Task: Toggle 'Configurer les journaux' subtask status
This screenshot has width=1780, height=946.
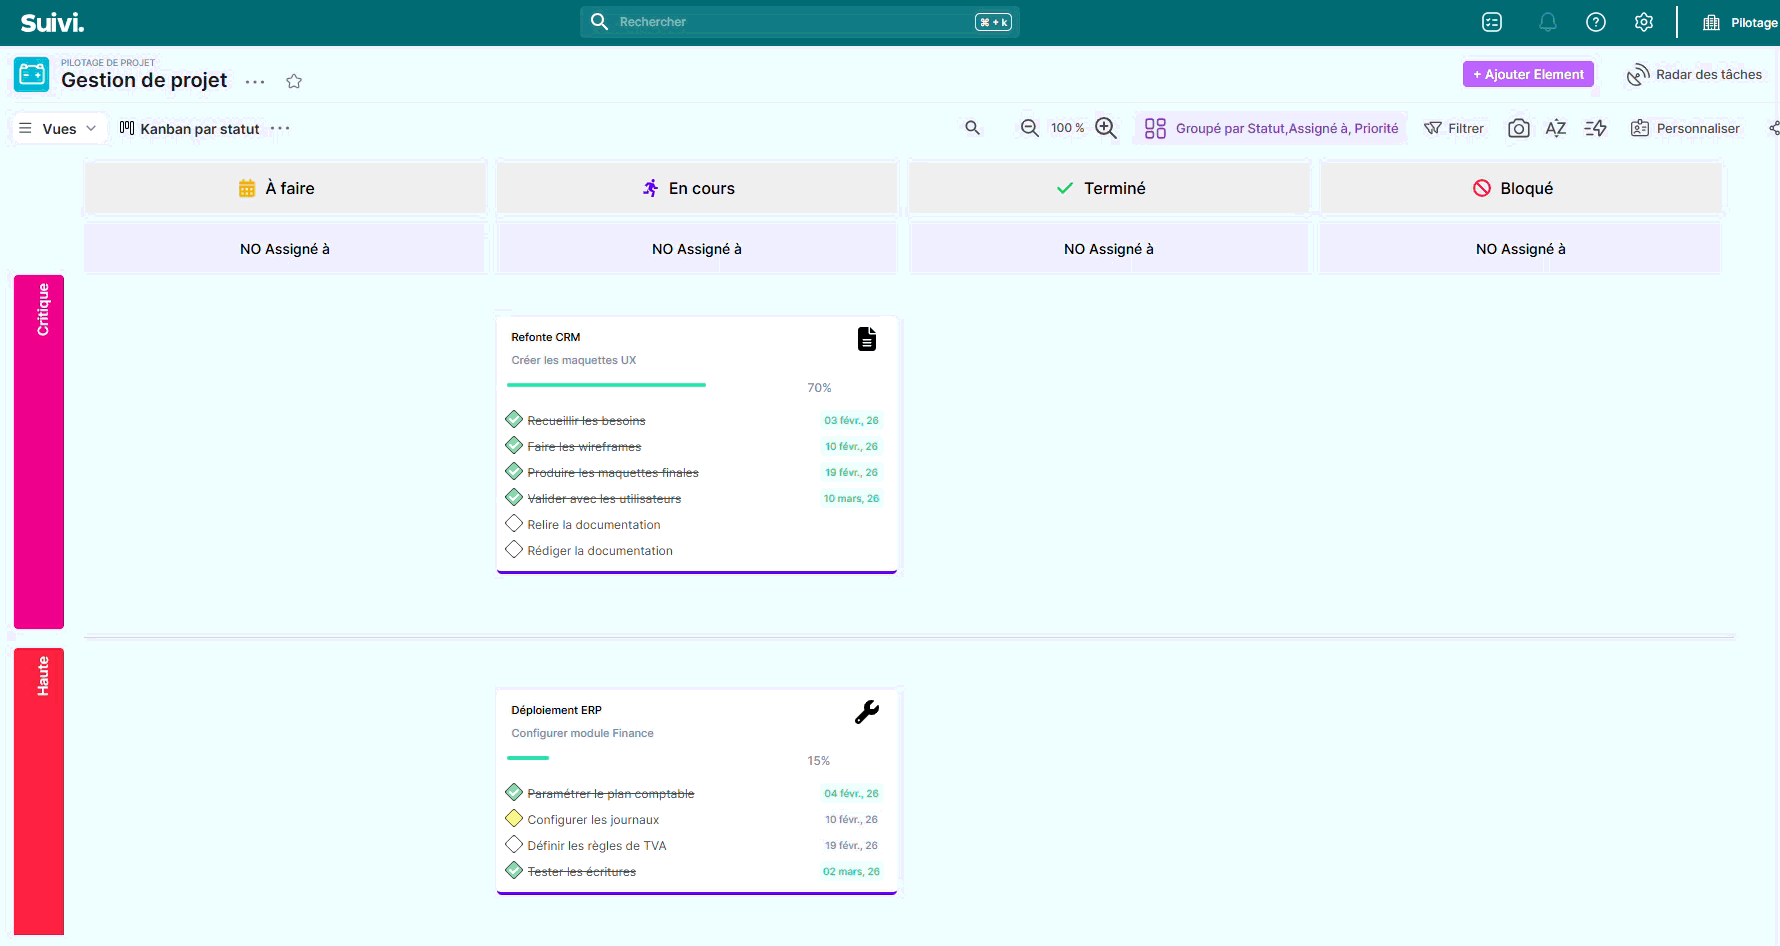Action: coord(514,819)
